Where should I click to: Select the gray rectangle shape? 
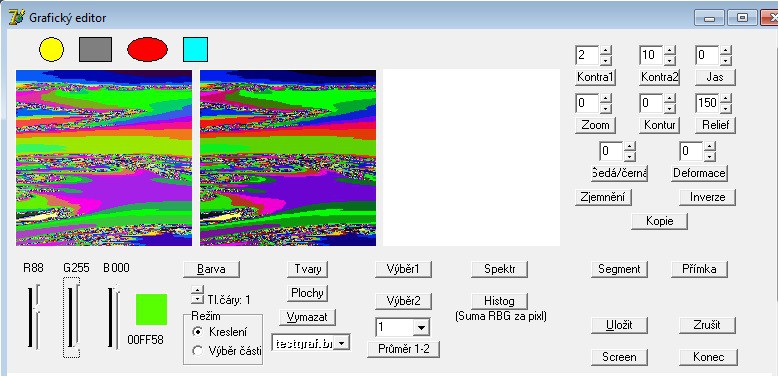pos(95,50)
